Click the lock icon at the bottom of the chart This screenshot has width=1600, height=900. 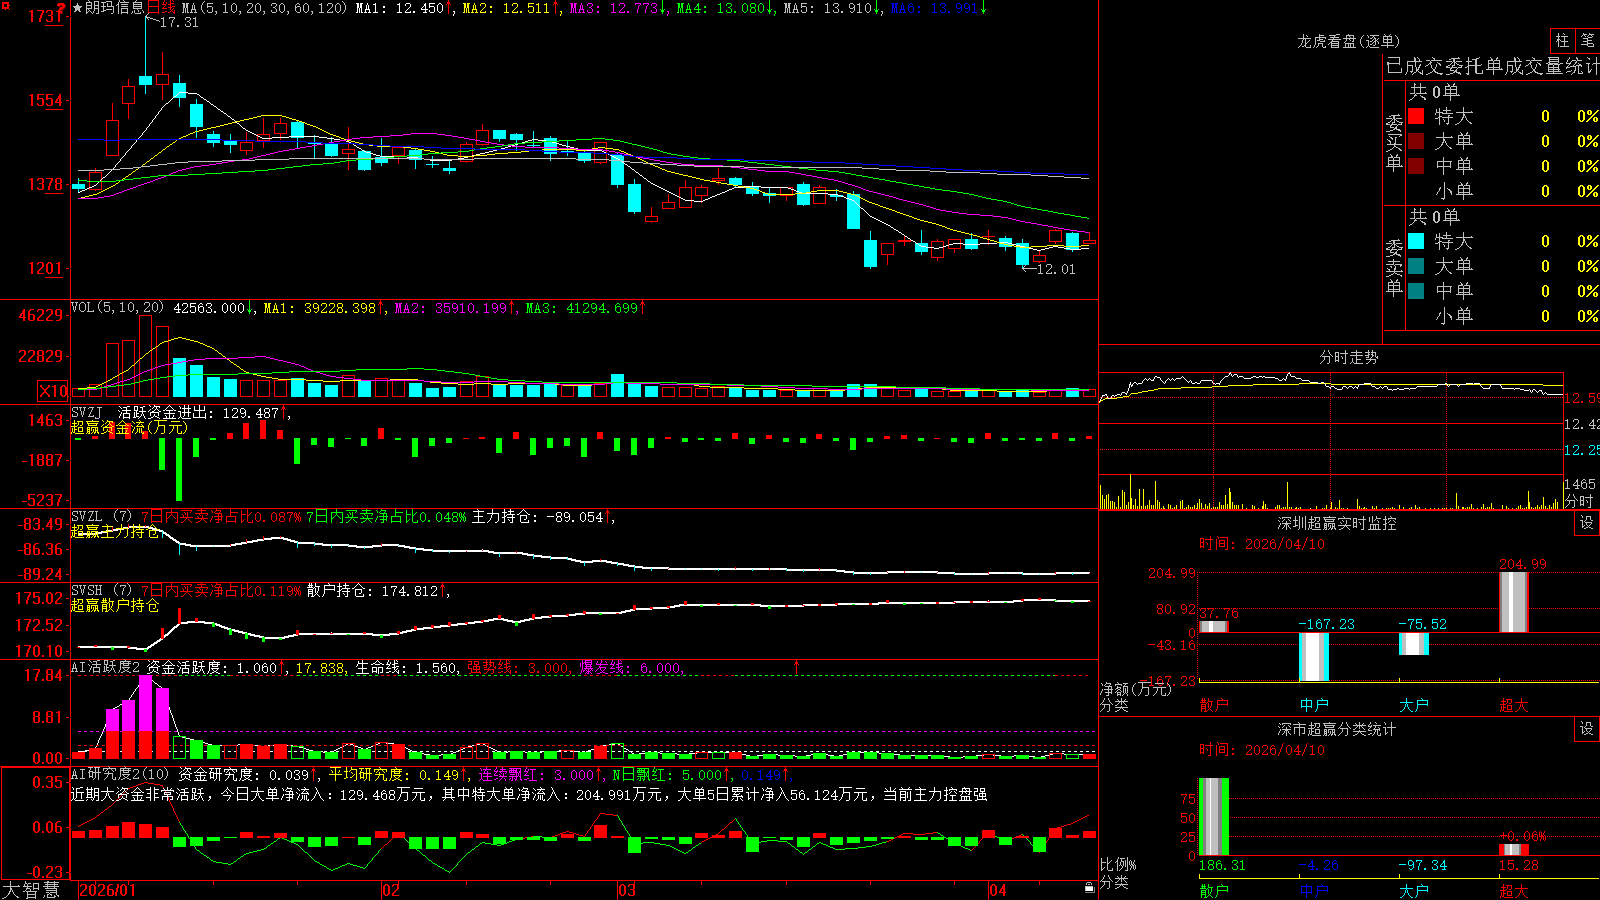[1089, 888]
